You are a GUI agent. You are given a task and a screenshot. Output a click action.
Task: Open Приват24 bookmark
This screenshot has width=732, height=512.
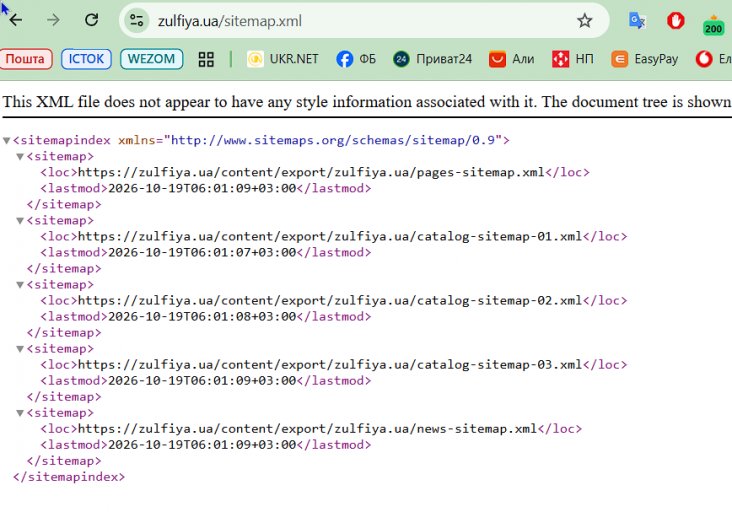[432, 59]
